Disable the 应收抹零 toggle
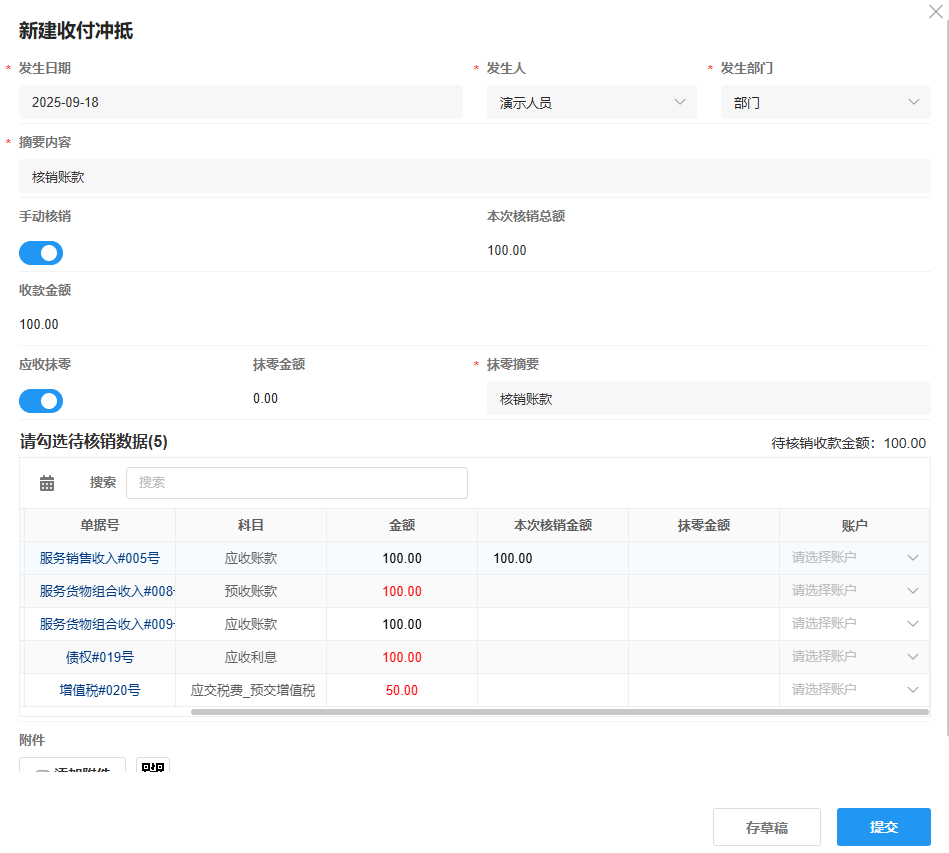949x853 pixels. tap(40, 400)
